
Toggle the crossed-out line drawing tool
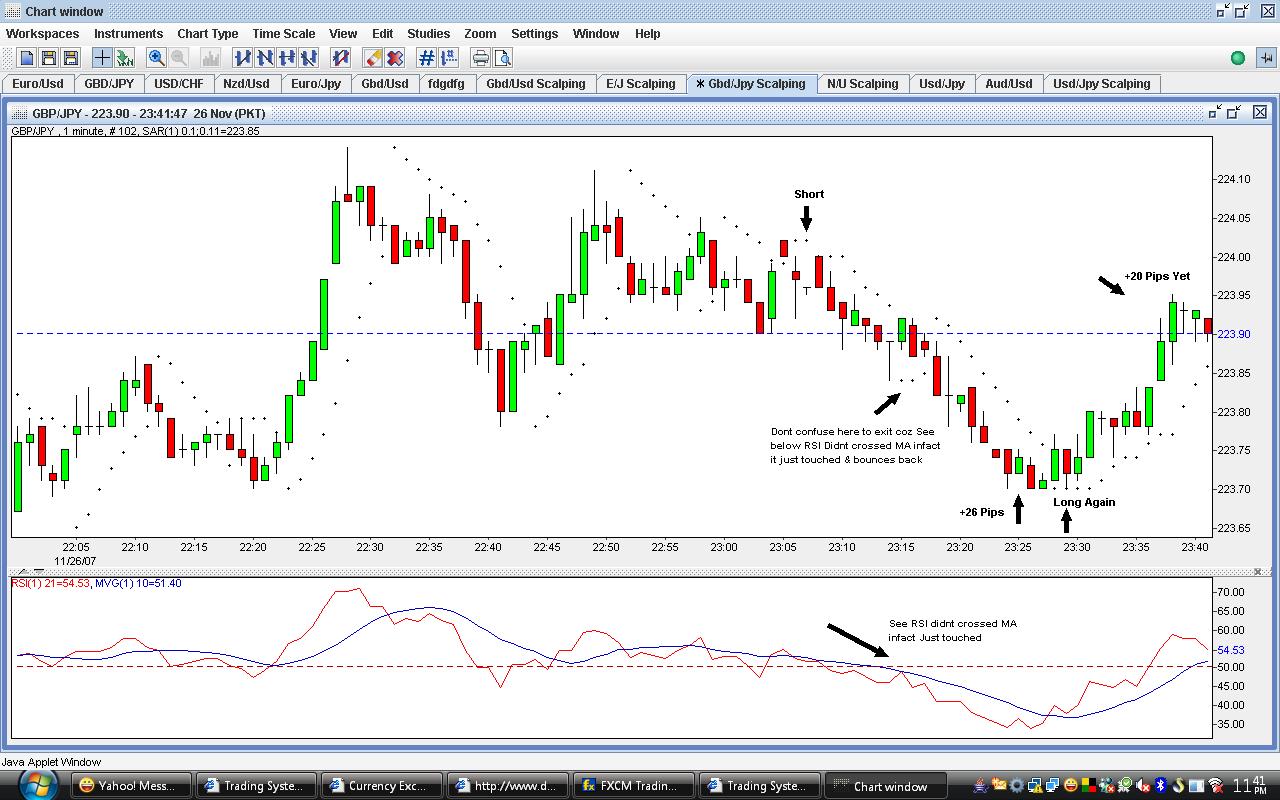point(341,58)
